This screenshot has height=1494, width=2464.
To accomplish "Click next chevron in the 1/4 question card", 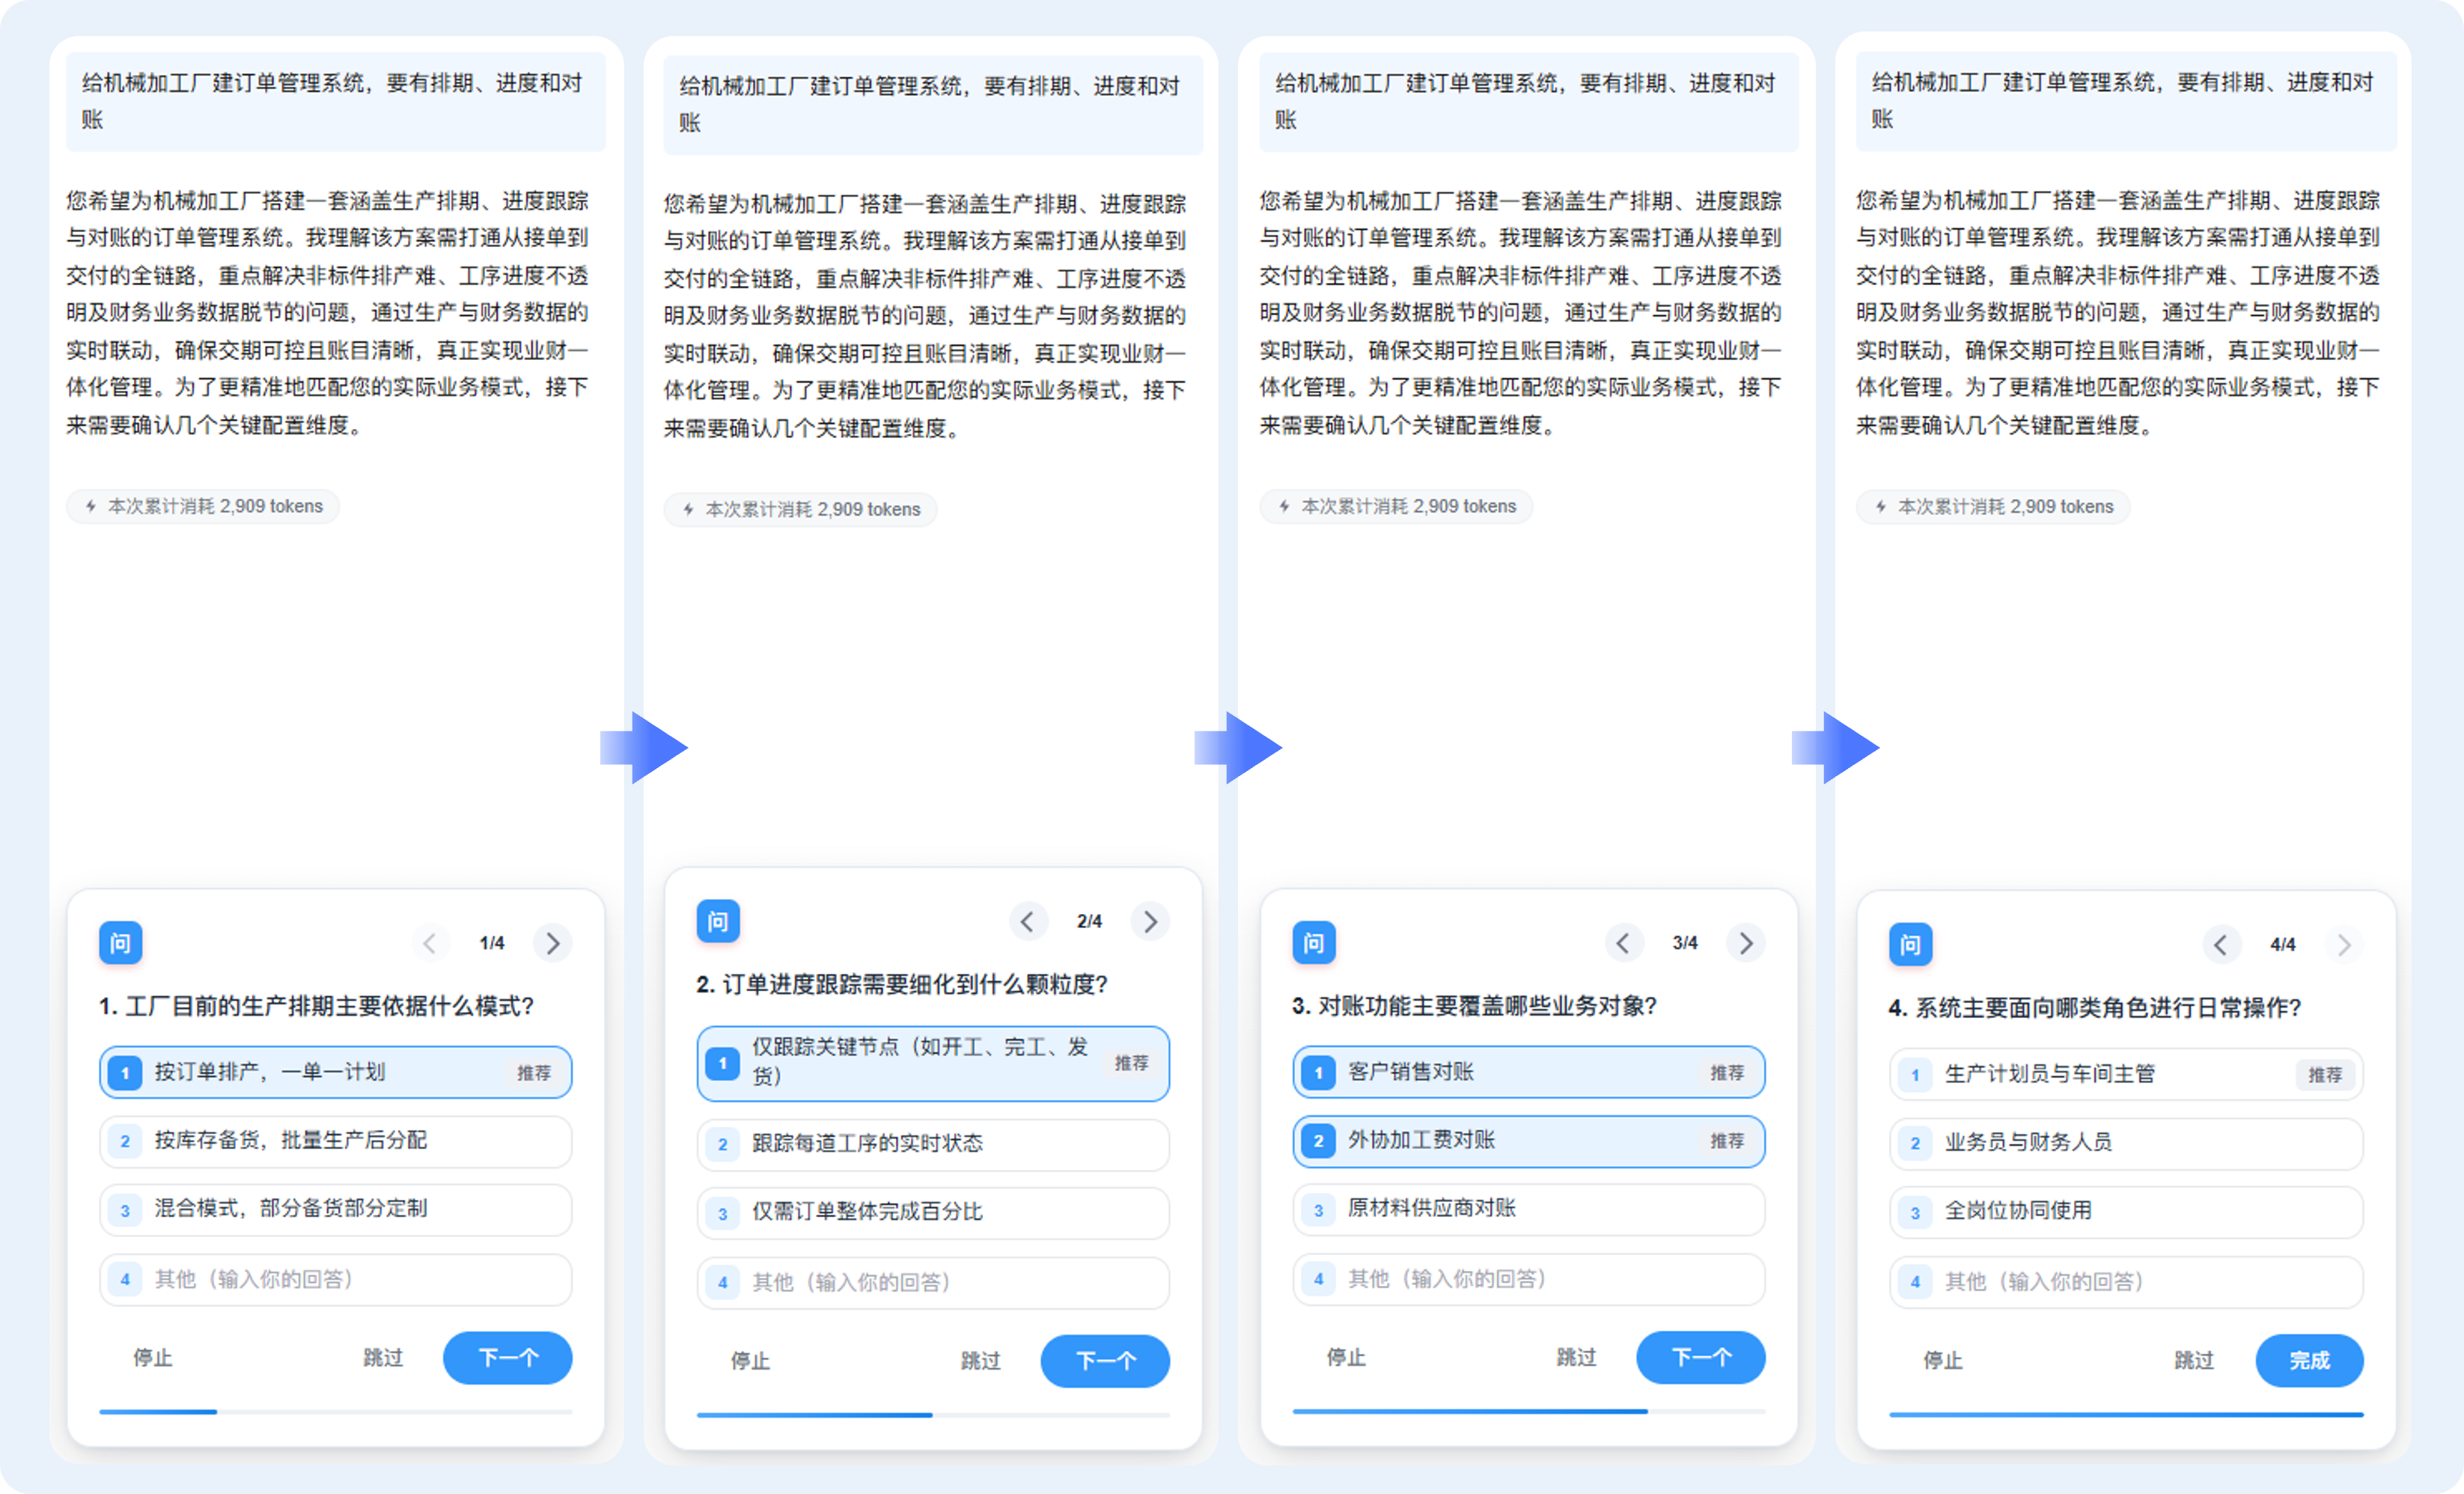I will [552, 943].
